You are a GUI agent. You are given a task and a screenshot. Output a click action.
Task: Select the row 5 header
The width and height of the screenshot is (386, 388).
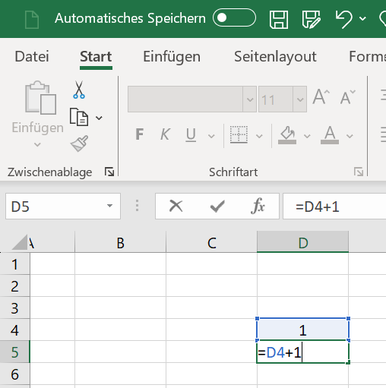[15, 352]
